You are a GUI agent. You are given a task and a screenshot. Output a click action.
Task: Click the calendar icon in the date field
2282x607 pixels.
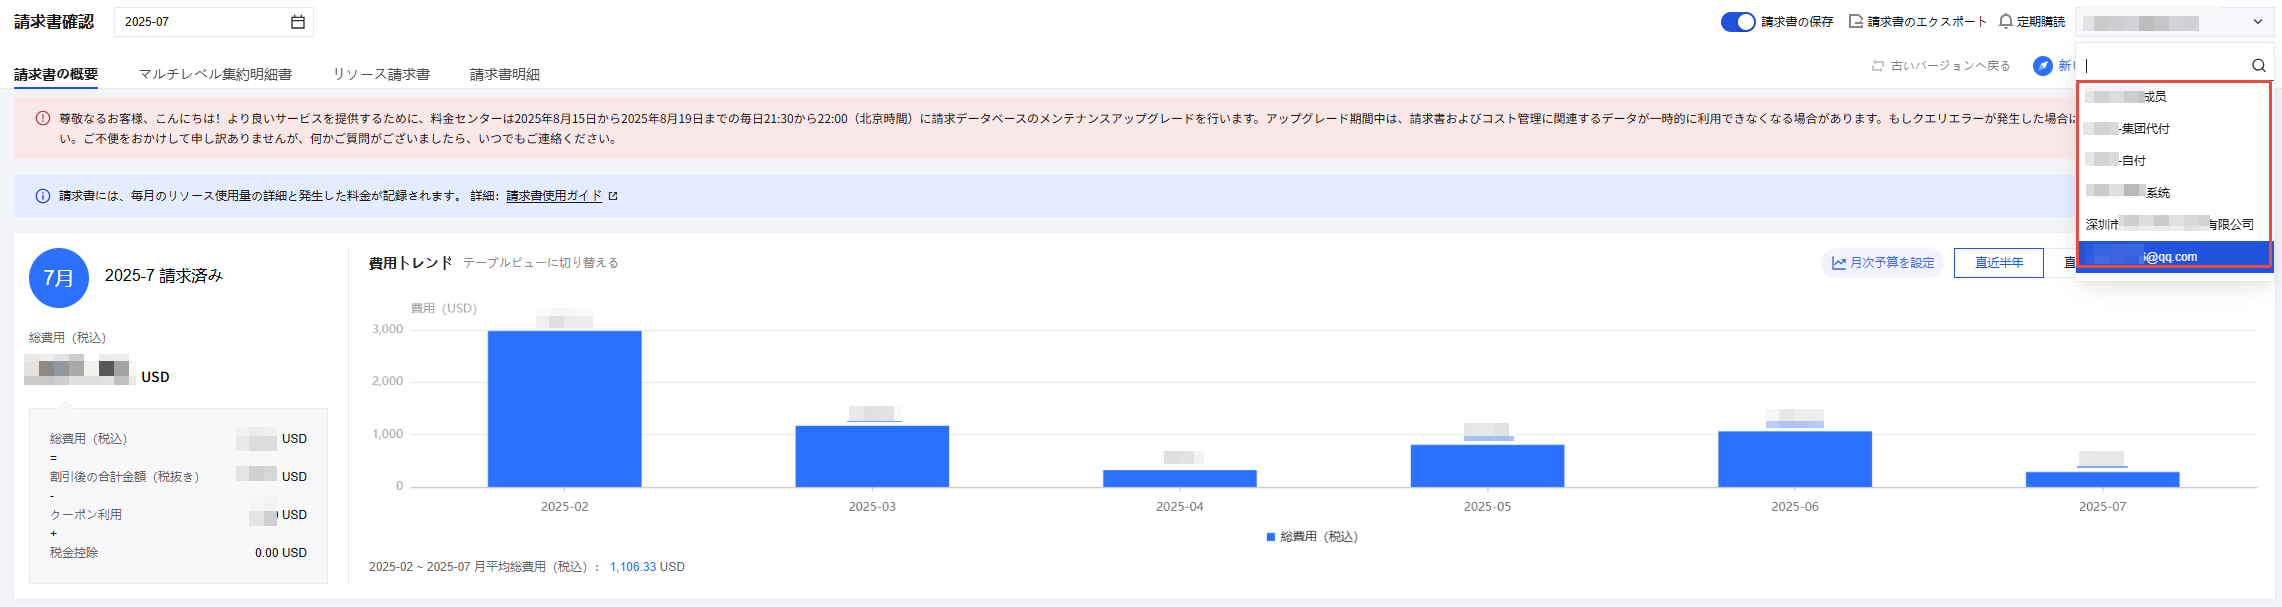tap(297, 22)
